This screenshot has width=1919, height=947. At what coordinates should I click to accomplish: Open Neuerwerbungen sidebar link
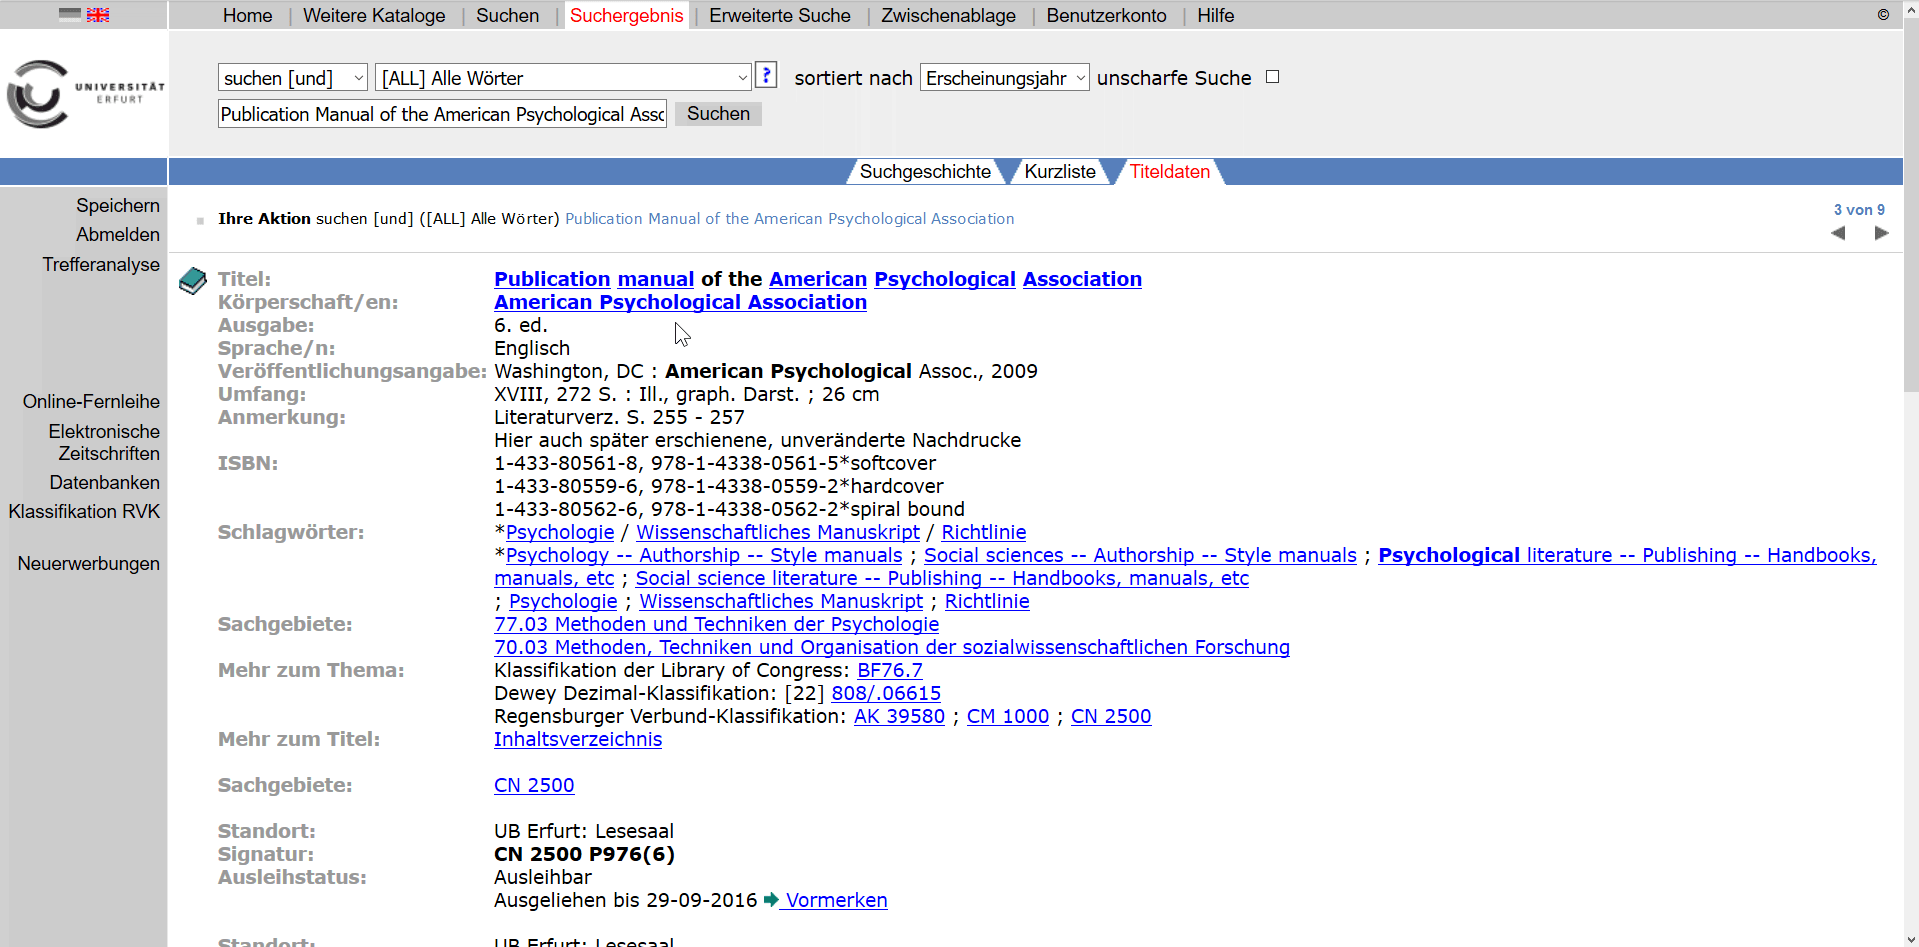pos(88,564)
